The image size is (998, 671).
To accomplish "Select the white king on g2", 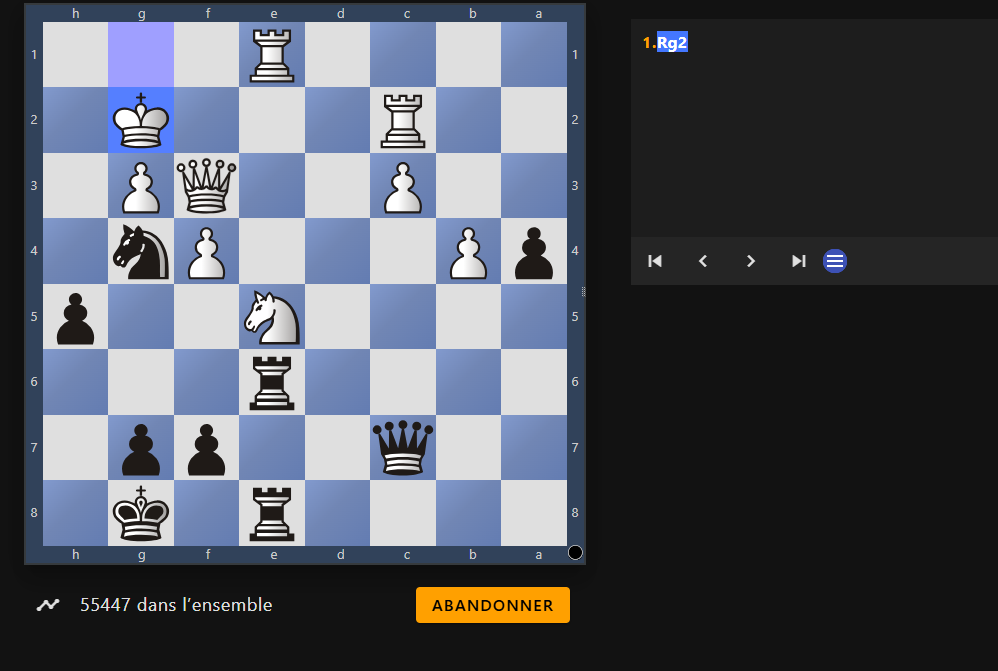I will click(x=141, y=120).
